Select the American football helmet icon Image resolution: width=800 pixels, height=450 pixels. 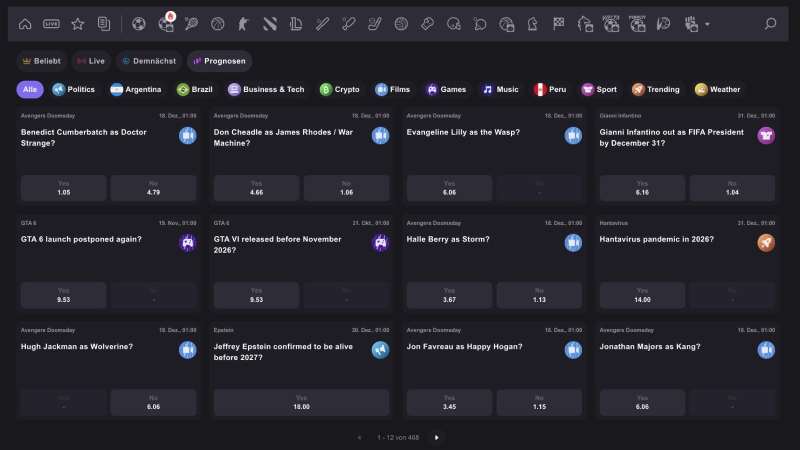[454, 24]
